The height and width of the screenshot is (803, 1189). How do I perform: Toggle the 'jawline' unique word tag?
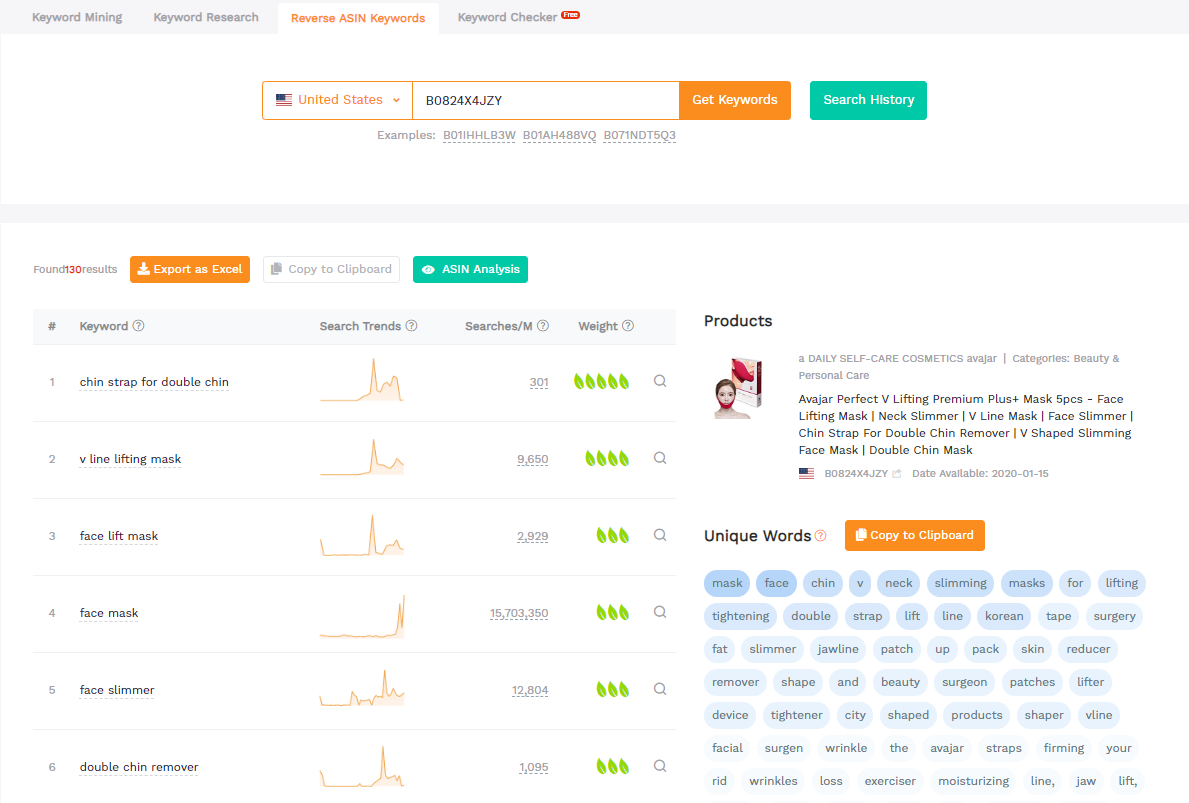(x=838, y=649)
